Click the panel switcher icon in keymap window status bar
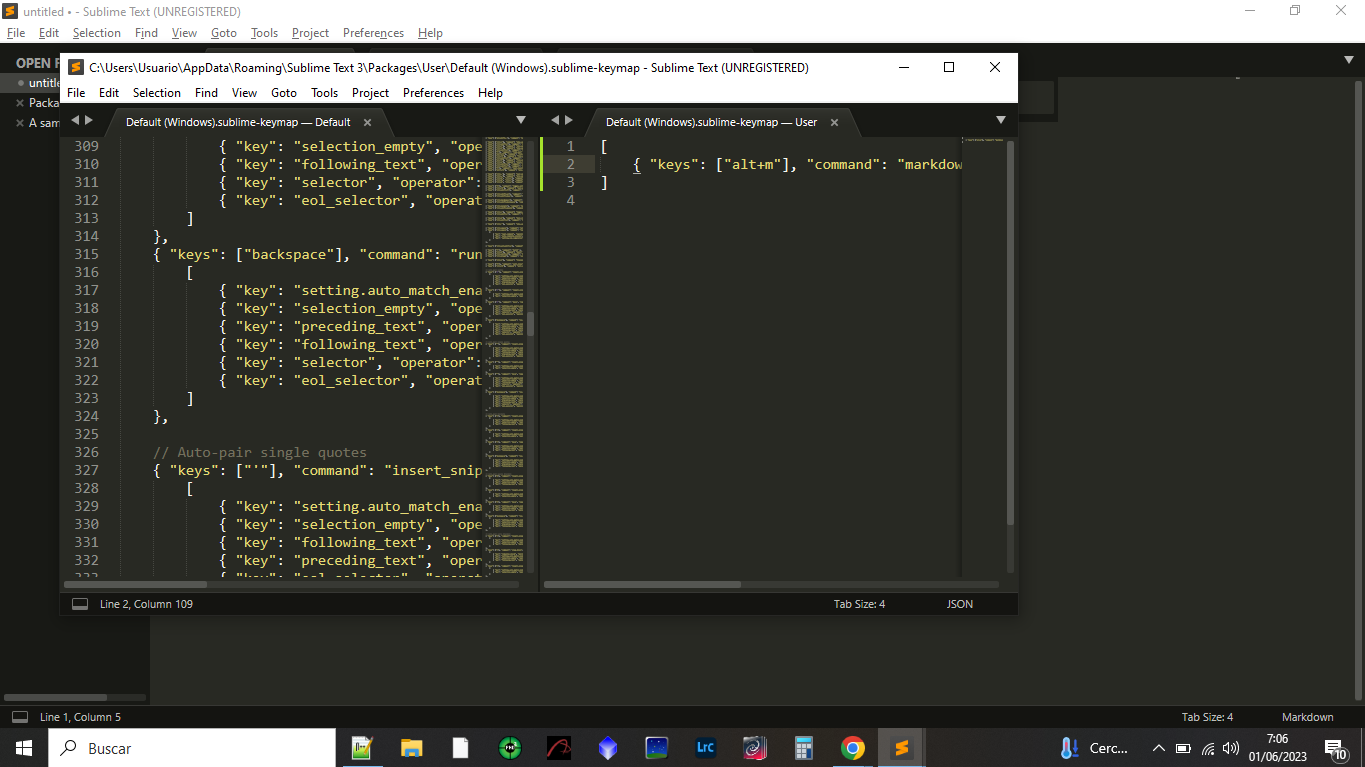1365x767 pixels. point(80,604)
